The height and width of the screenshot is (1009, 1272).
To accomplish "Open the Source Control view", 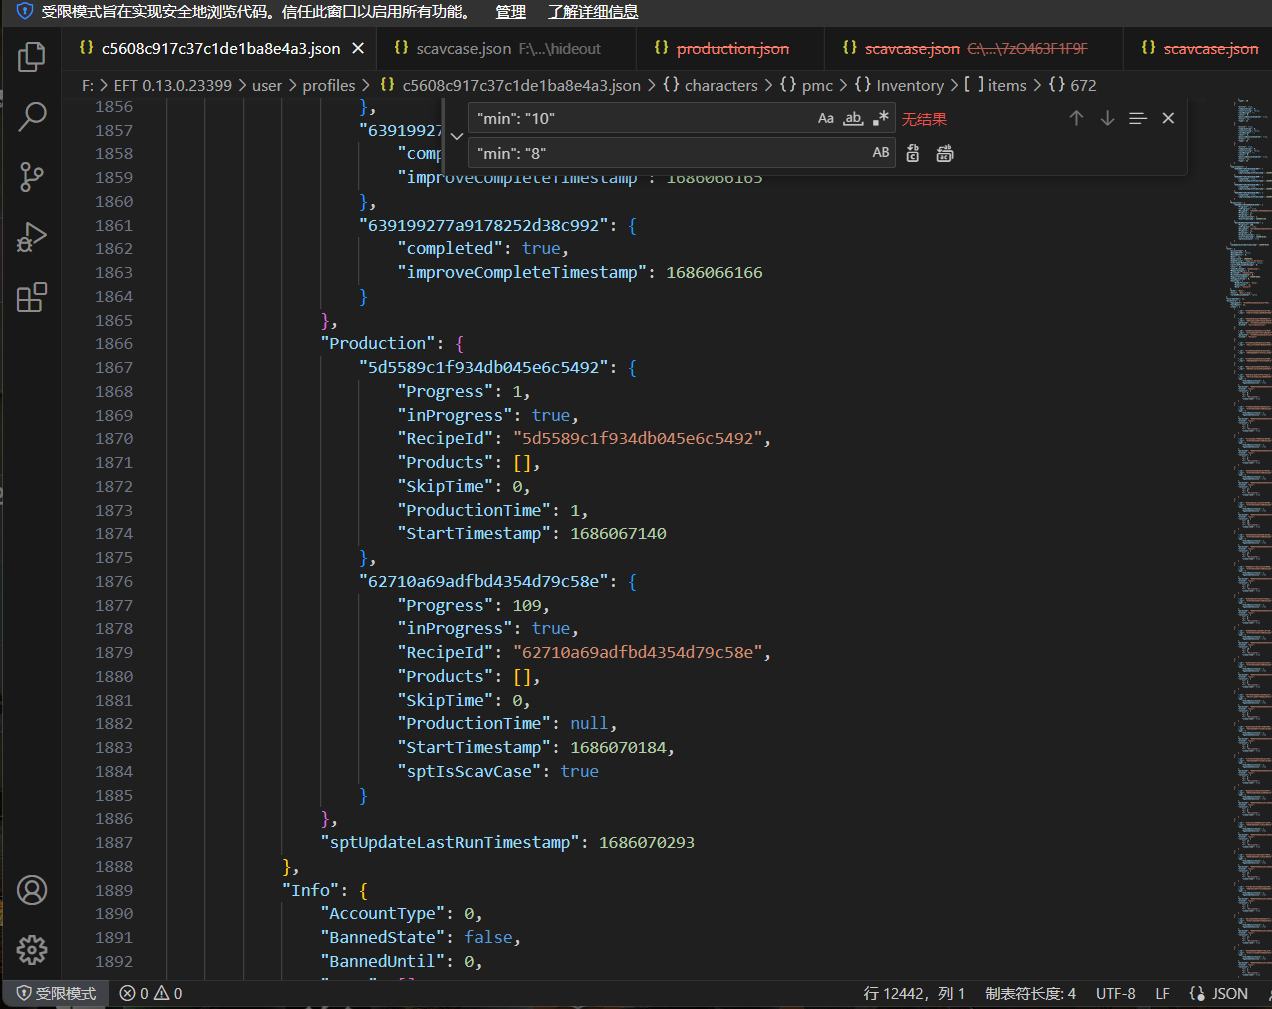I will point(32,177).
